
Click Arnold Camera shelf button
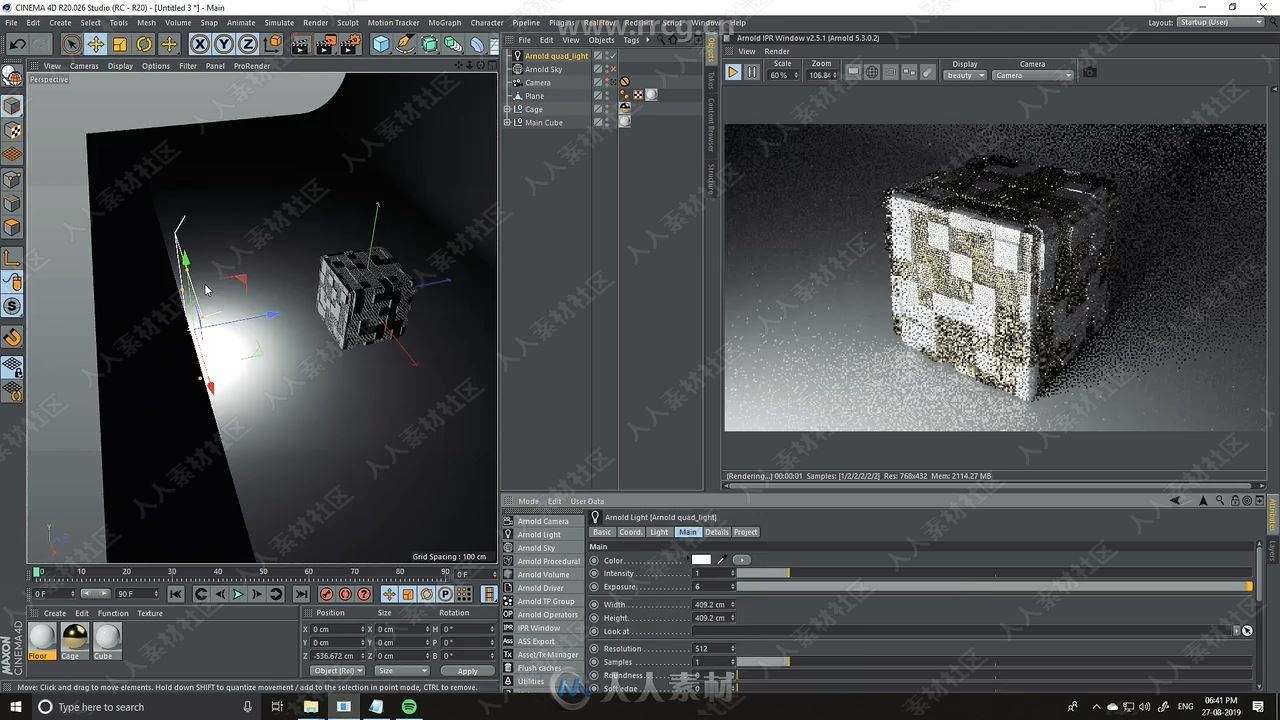click(542, 521)
